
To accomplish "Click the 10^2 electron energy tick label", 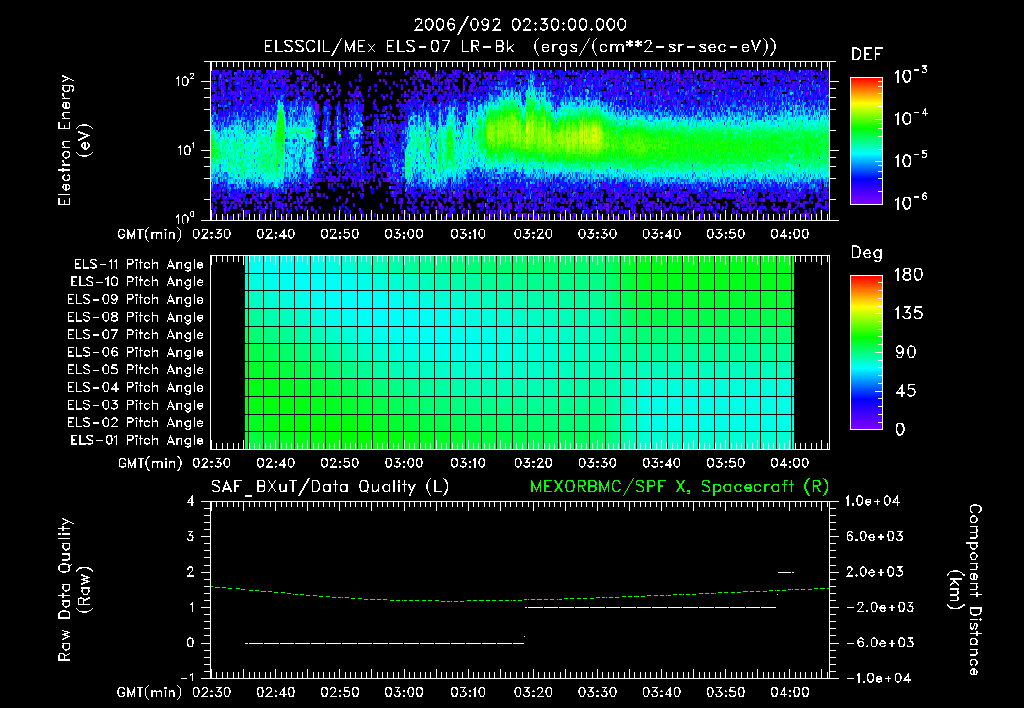I will point(185,80).
